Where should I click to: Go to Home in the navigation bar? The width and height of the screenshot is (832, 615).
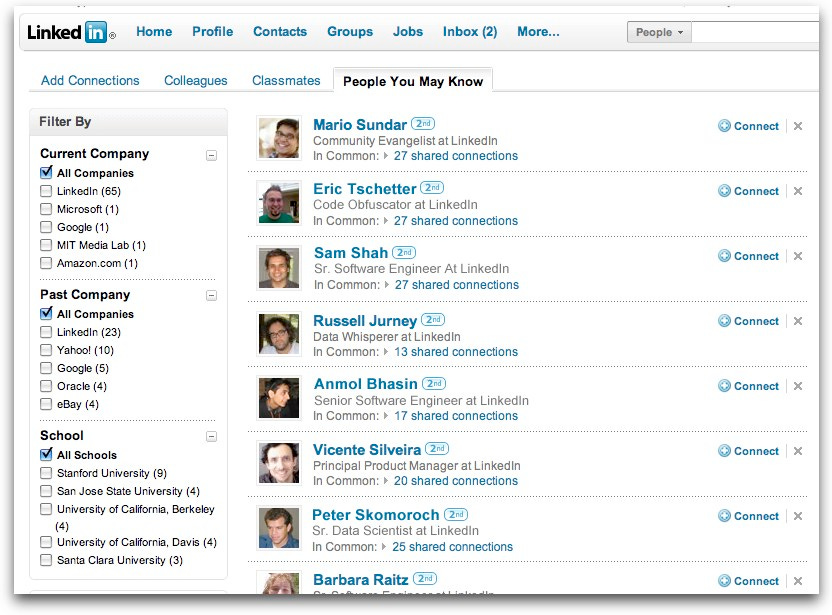point(154,32)
